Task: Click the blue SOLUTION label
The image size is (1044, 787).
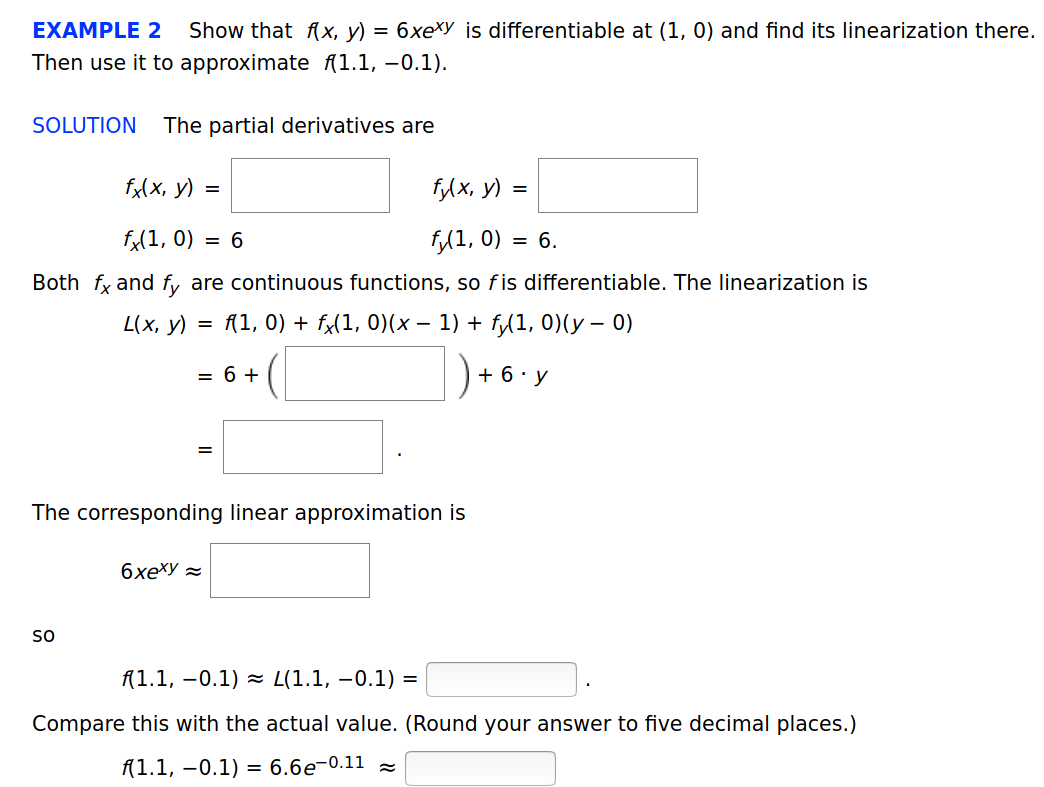Action: pyautogui.click(x=84, y=126)
